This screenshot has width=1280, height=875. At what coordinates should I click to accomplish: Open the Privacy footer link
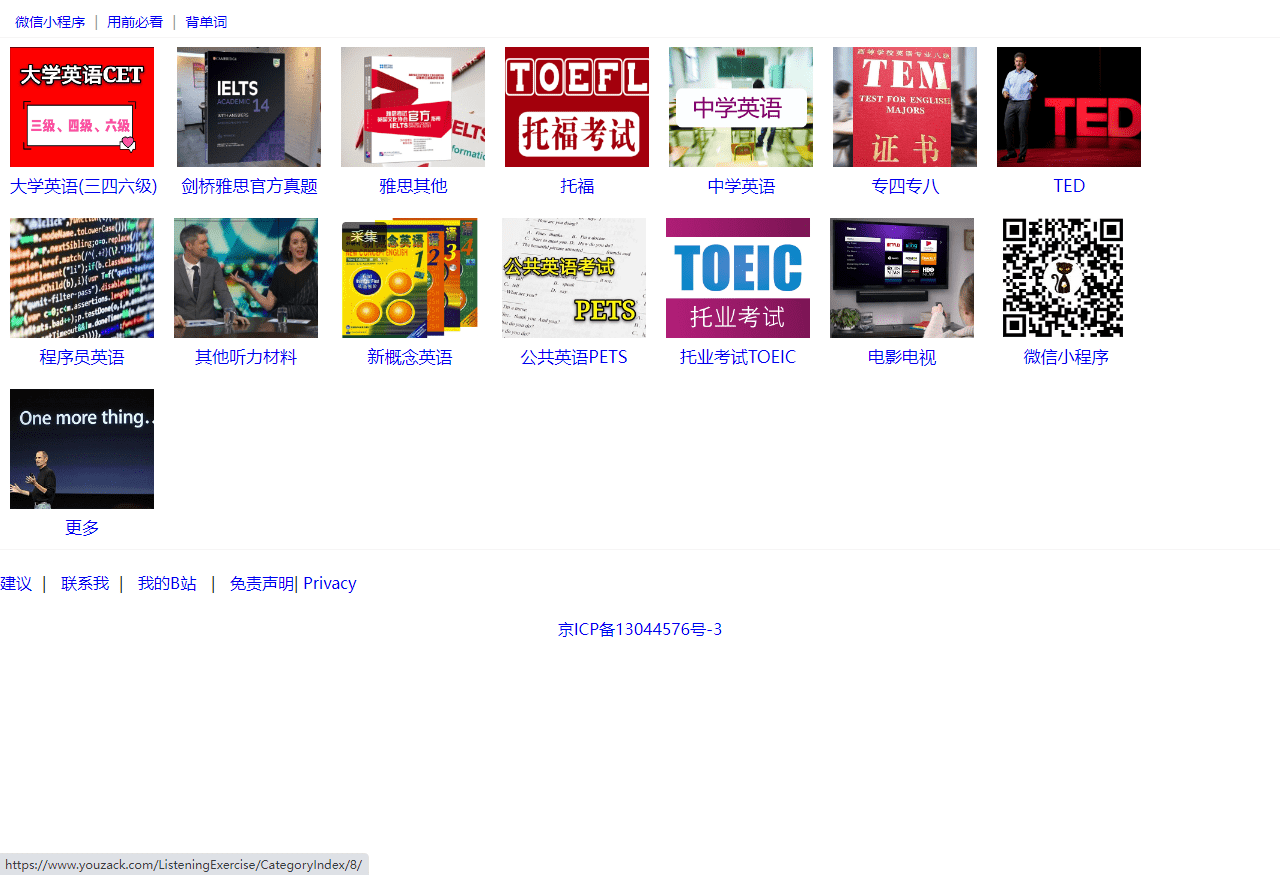(x=330, y=583)
